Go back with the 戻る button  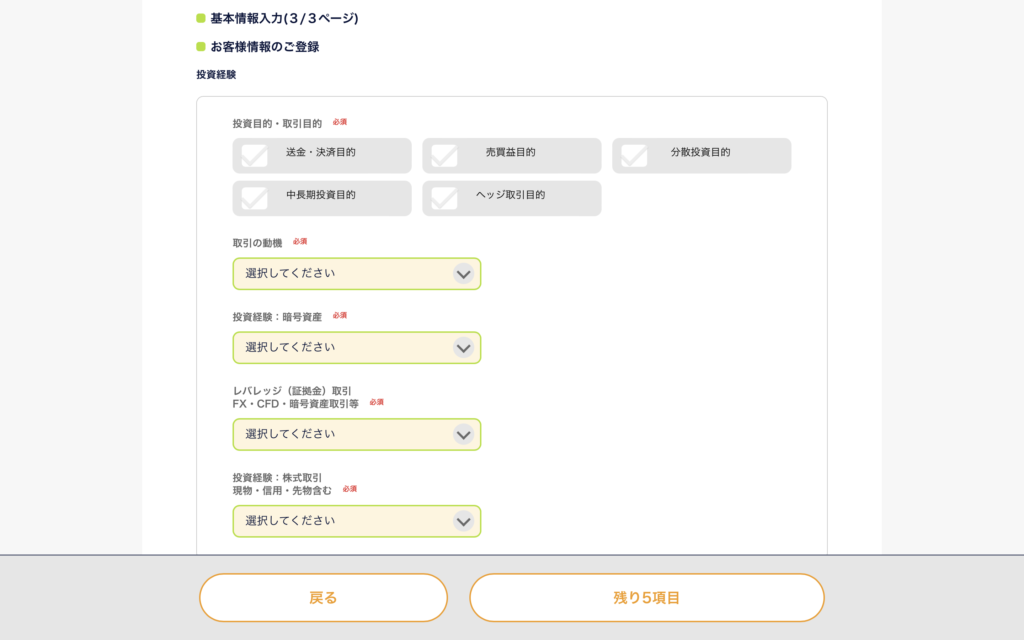point(323,598)
